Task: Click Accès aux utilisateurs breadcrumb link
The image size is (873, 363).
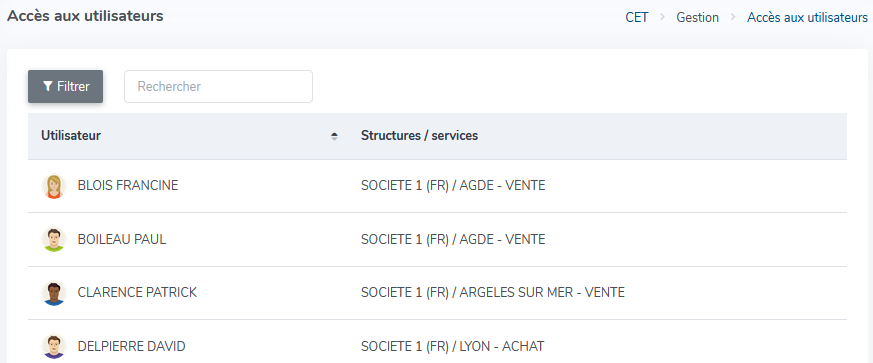Action: coord(807,17)
